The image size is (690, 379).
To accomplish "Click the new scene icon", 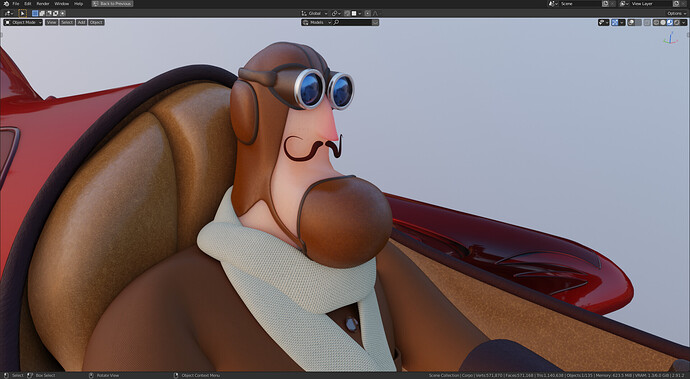I will coord(606,4).
